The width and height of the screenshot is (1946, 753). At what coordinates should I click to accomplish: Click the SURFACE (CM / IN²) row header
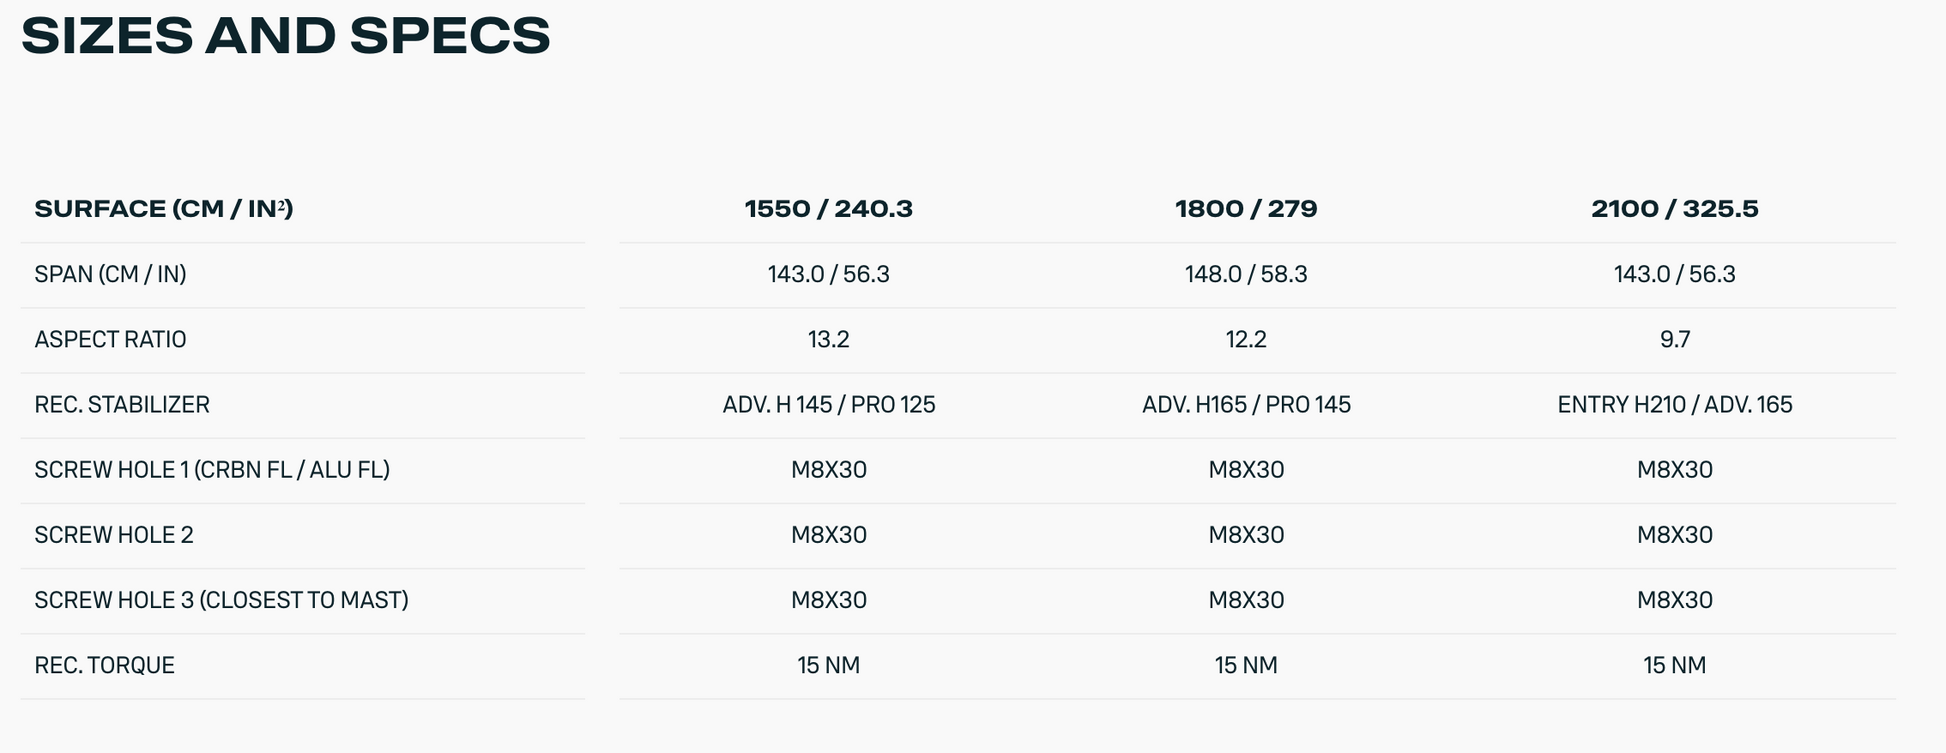coord(163,209)
